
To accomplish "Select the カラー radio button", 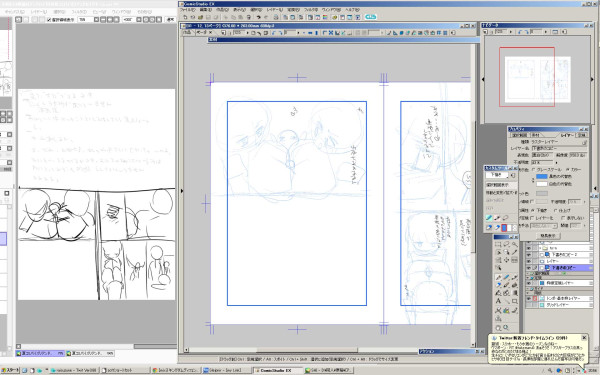I will tap(568, 170).
